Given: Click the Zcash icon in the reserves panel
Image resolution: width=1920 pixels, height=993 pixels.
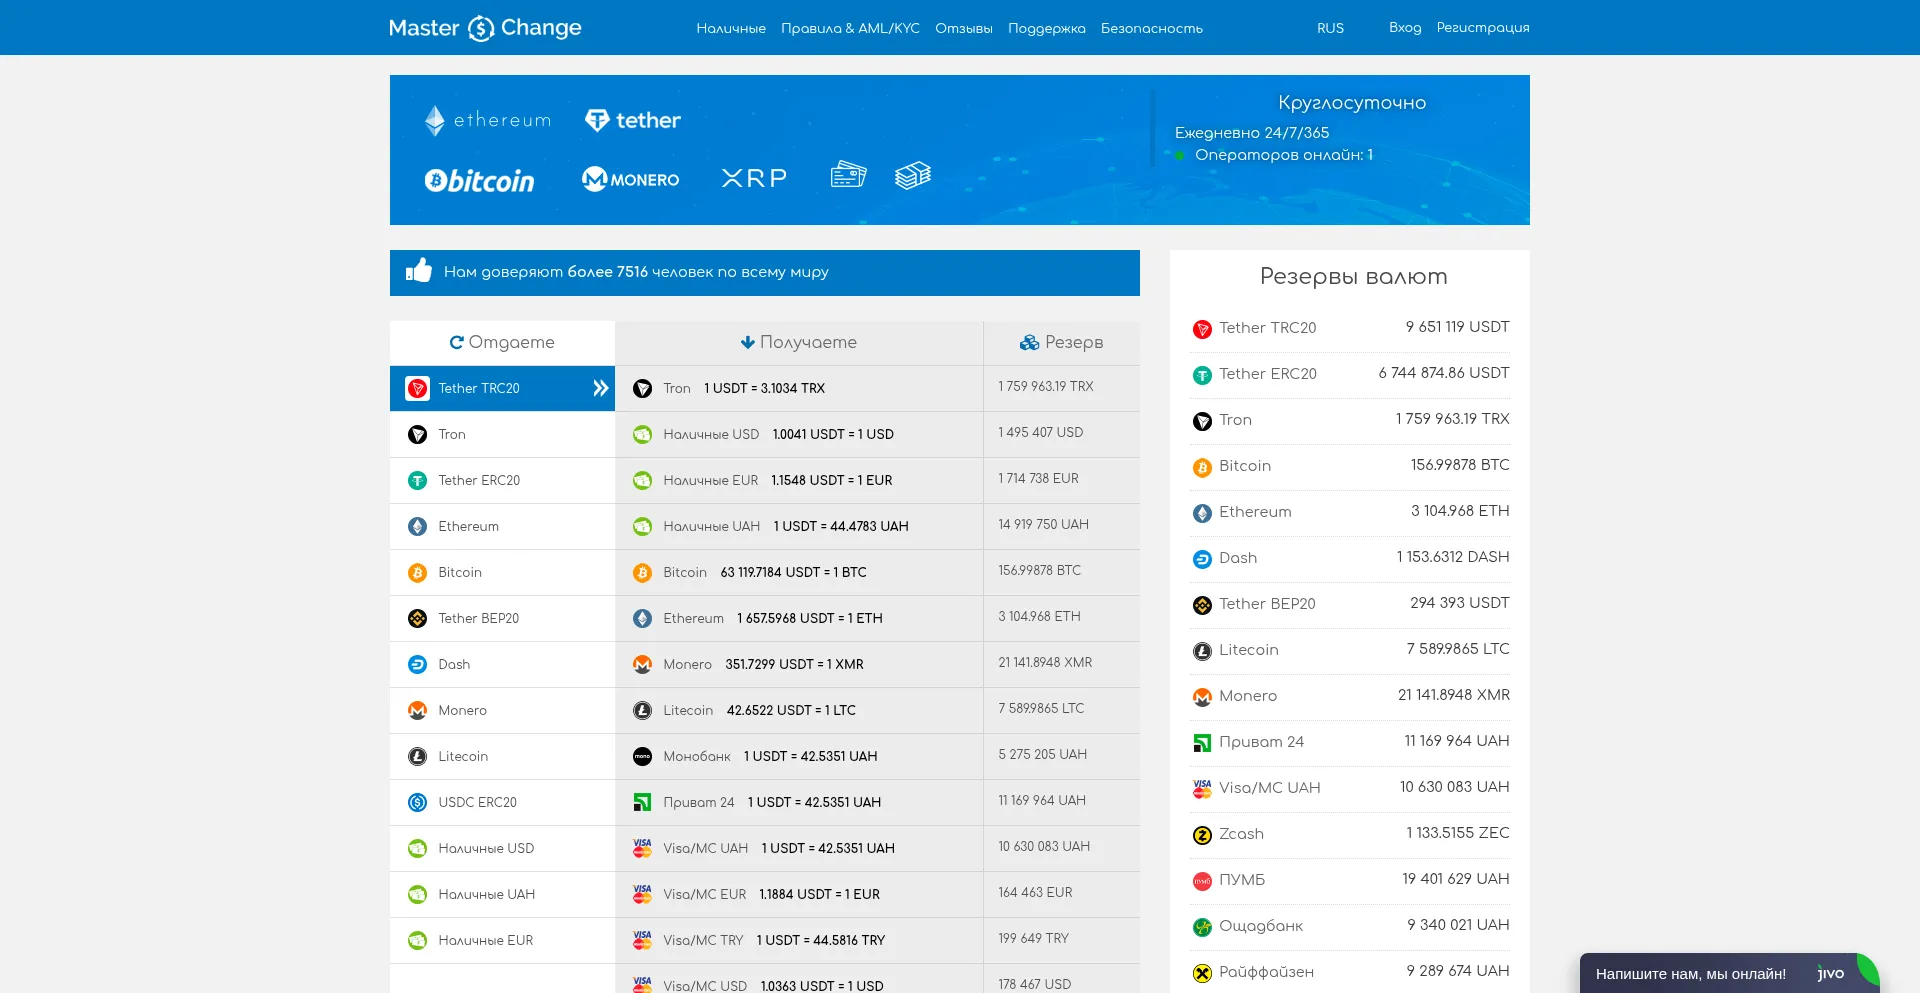Looking at the screenshot, I should pos(1202,835).
